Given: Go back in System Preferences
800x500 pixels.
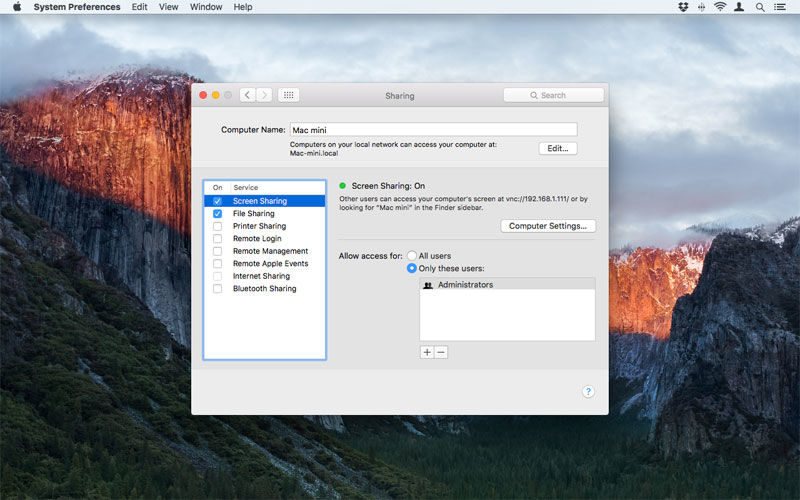Looking at the screenshot, I should tap(247, 95).
